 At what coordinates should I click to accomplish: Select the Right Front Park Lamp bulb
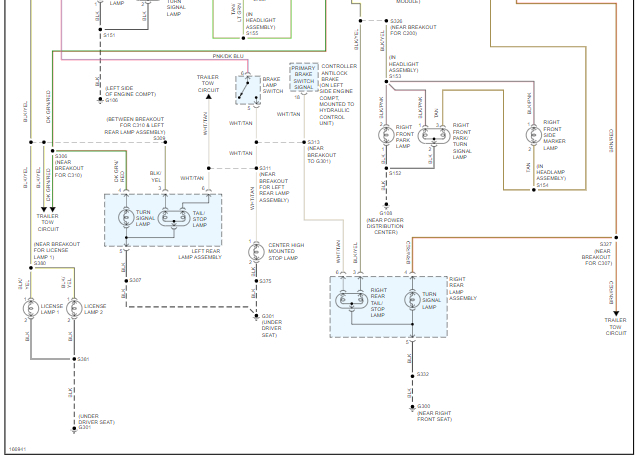pyautogui.click(x=386, y=135)
